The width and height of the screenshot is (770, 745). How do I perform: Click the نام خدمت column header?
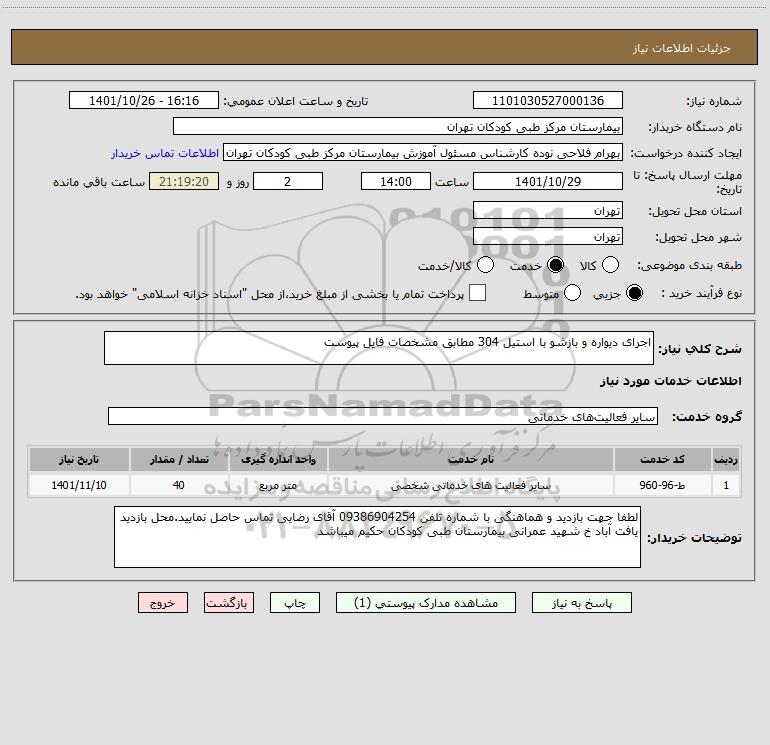(x=470, y=460)
